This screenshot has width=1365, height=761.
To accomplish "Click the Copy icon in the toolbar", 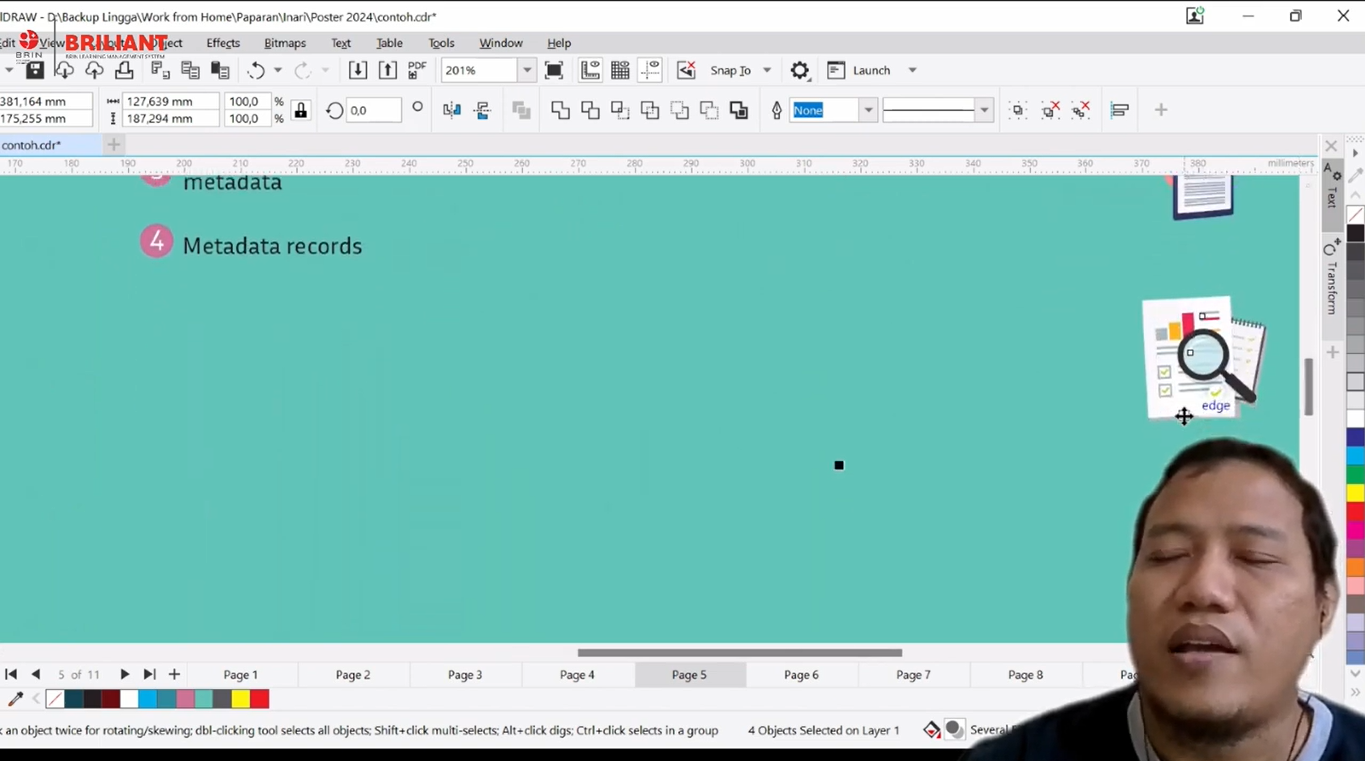I will (x=190, y=70).
